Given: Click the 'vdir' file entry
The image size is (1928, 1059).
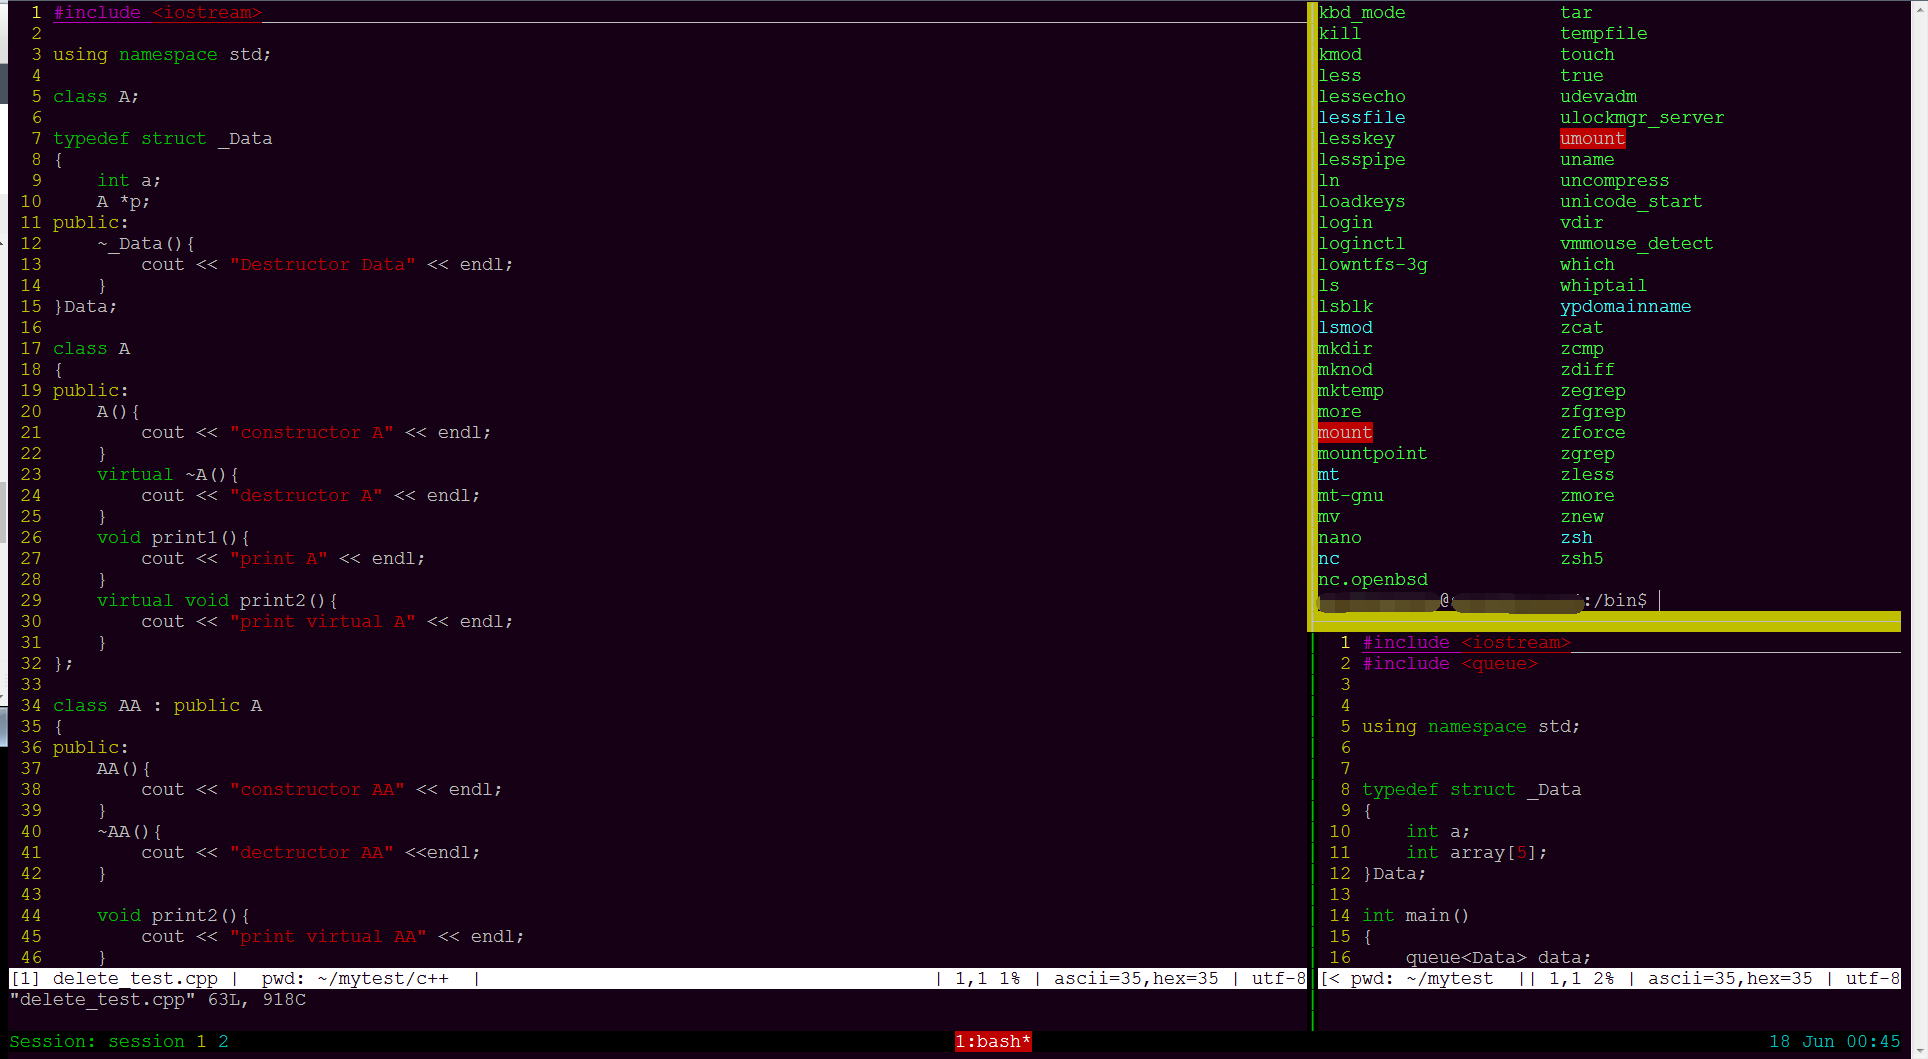Looking at the screenshot, I should pos(1581,222).
